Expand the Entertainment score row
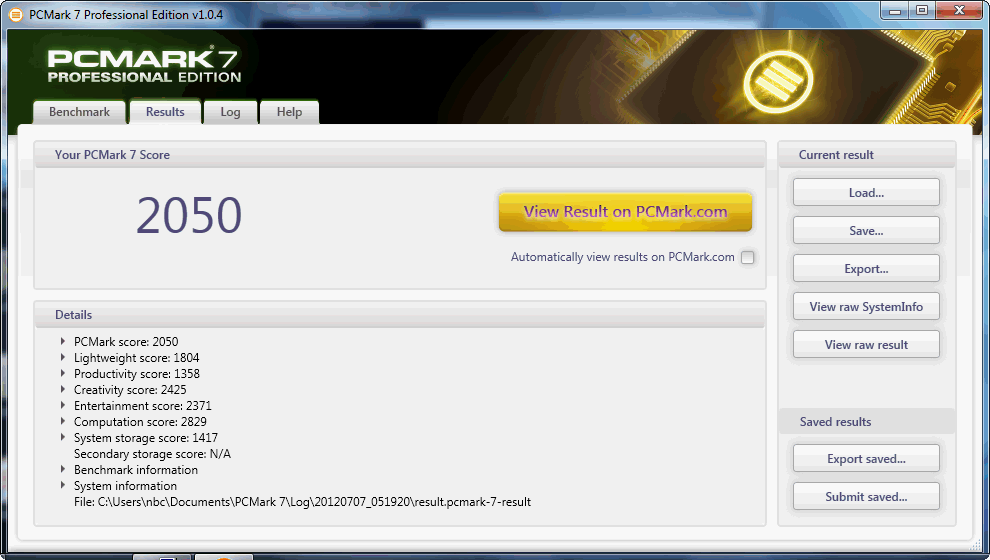This screenshot has height=560, width=990. 63,405
